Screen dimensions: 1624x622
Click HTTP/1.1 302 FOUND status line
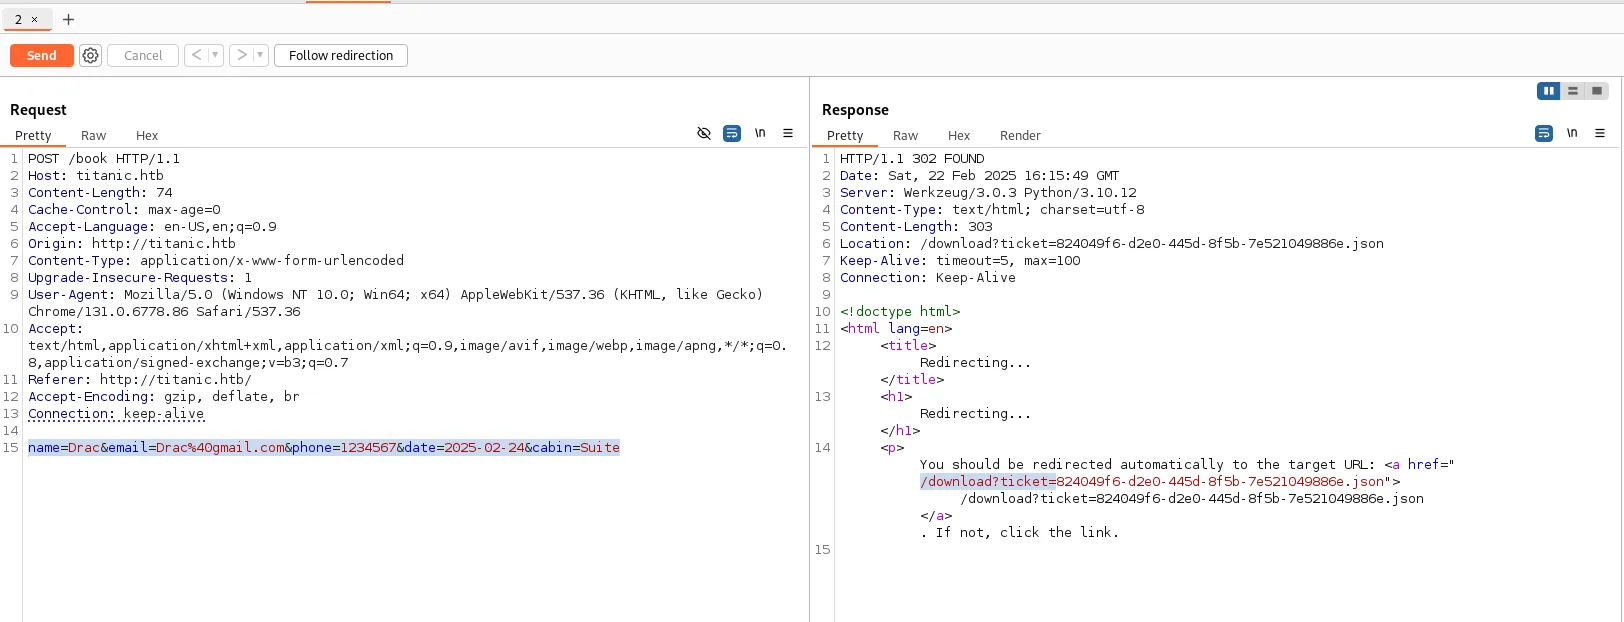912,158
